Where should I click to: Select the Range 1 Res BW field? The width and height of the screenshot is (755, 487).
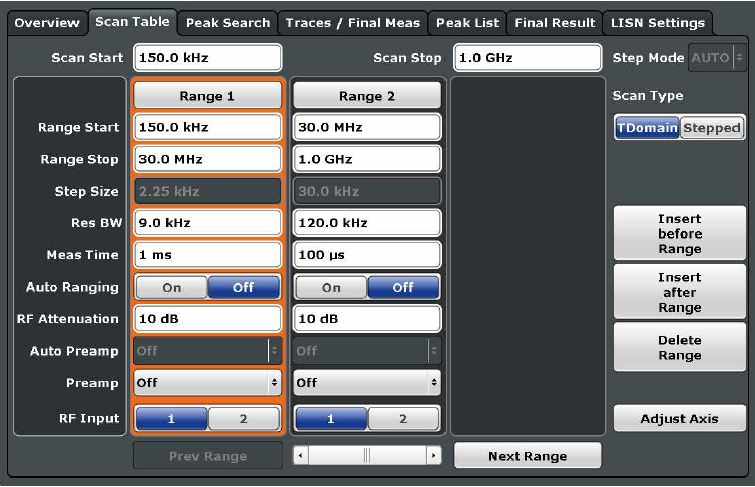208,223
